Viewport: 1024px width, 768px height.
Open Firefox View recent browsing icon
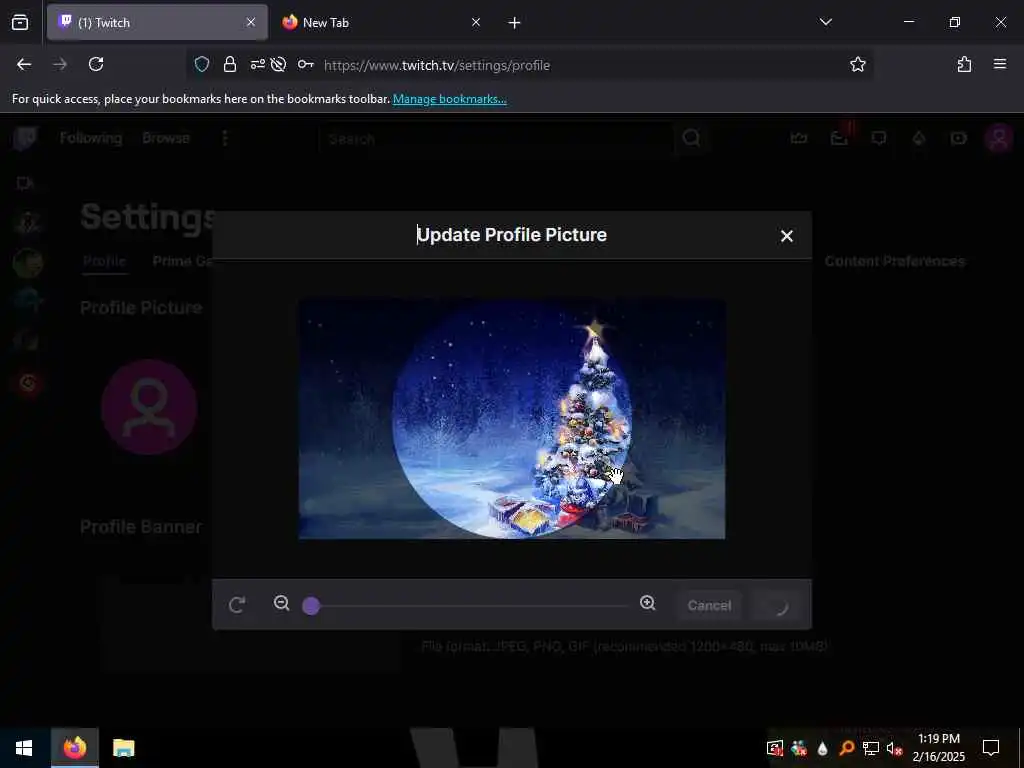20,22
